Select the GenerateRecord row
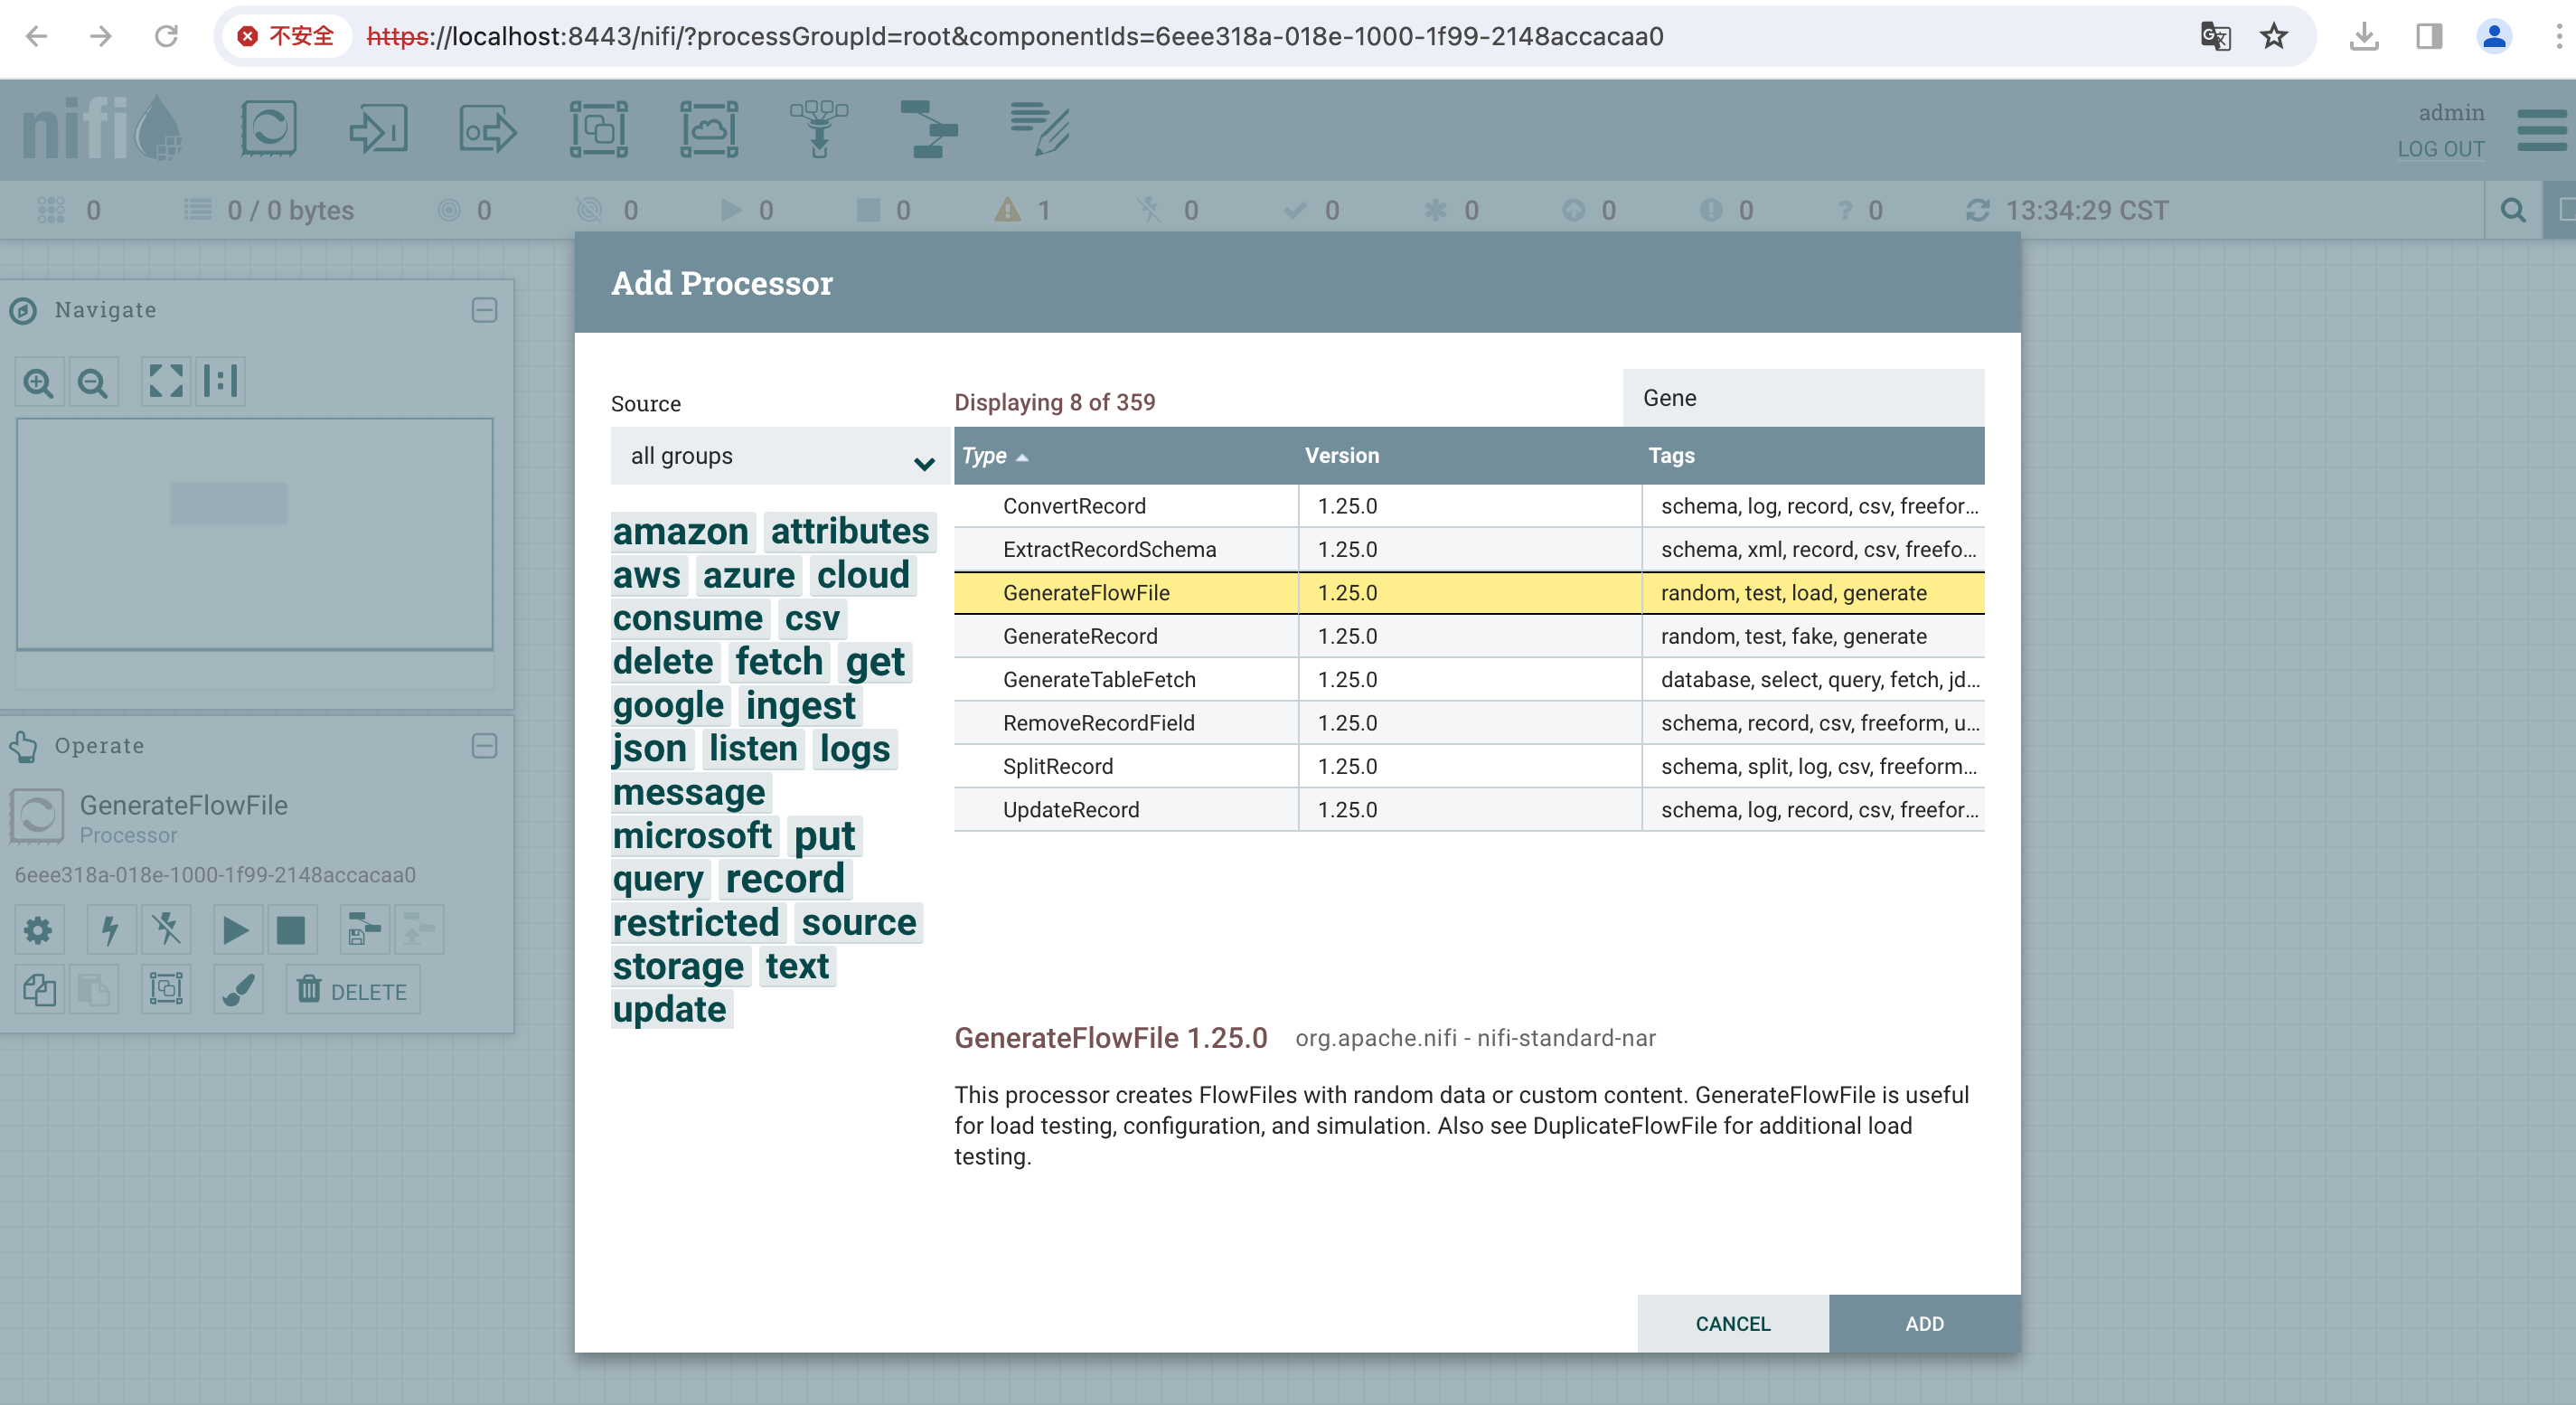Image resolution: width=2576 pixels, height=1405 pixels. tap(1469, 636)
